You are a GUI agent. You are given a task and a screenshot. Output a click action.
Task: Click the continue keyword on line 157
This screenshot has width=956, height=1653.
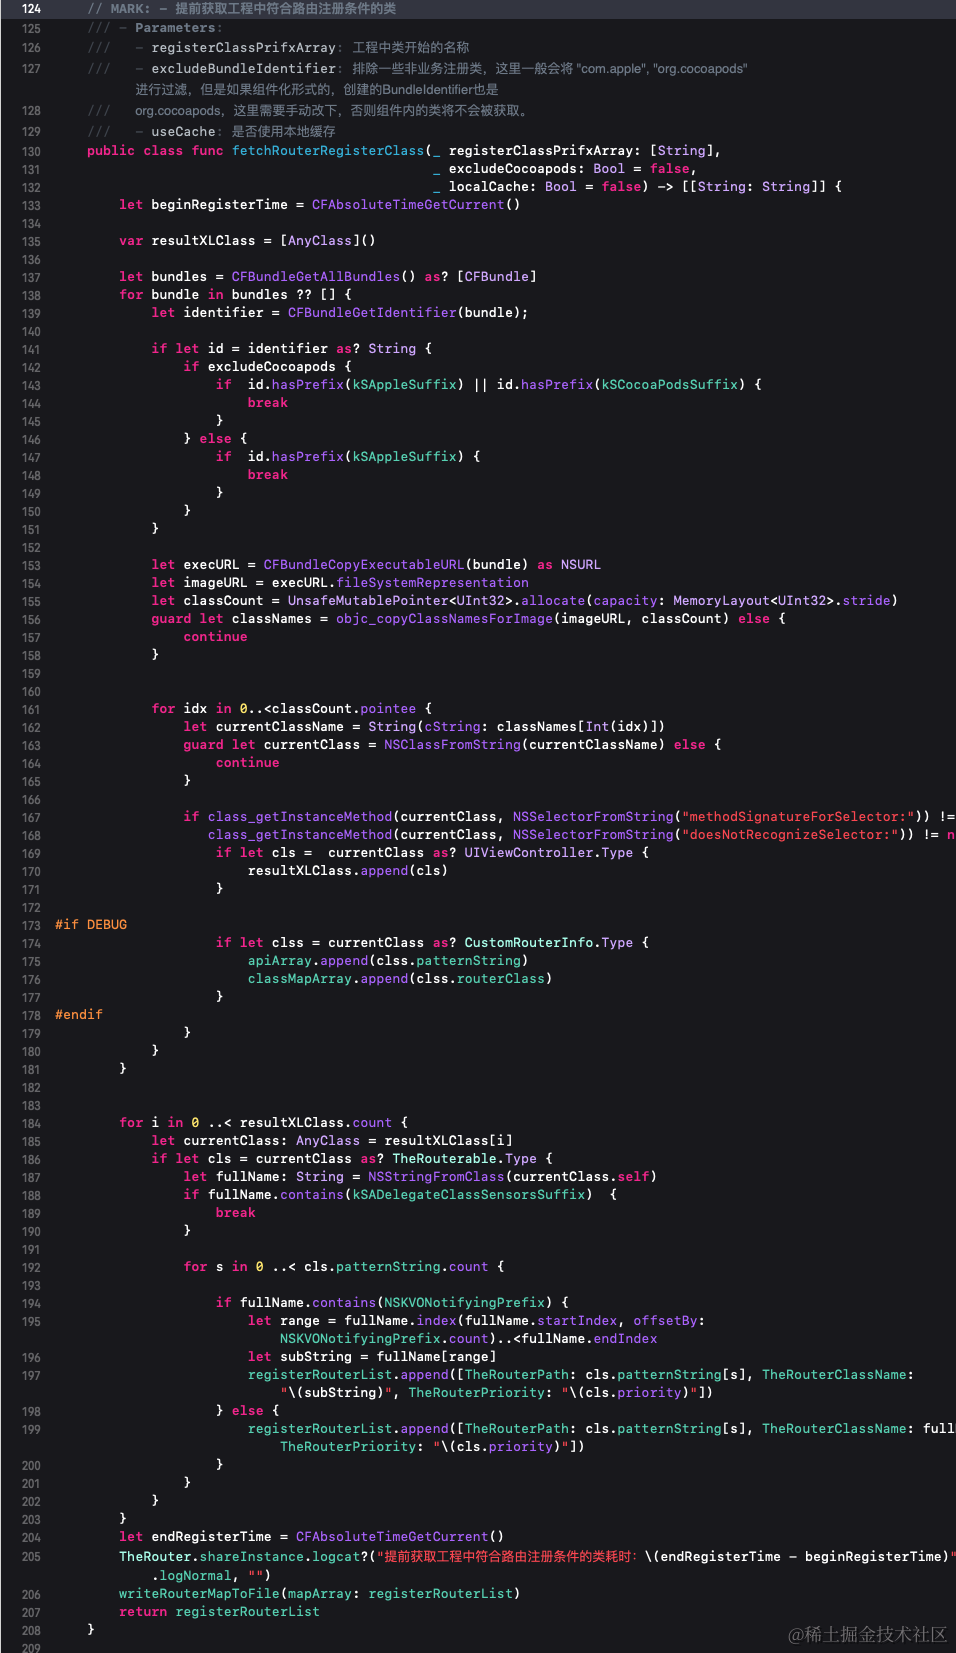point(215,637)
